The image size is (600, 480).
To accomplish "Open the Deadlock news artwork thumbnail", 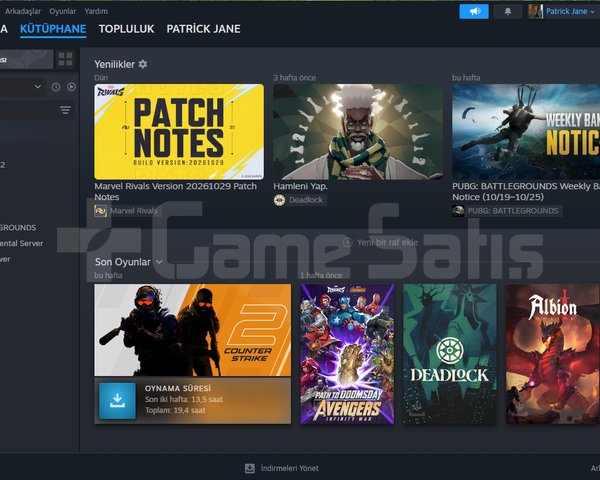I will pyautogui.click(x=358, y=132).
